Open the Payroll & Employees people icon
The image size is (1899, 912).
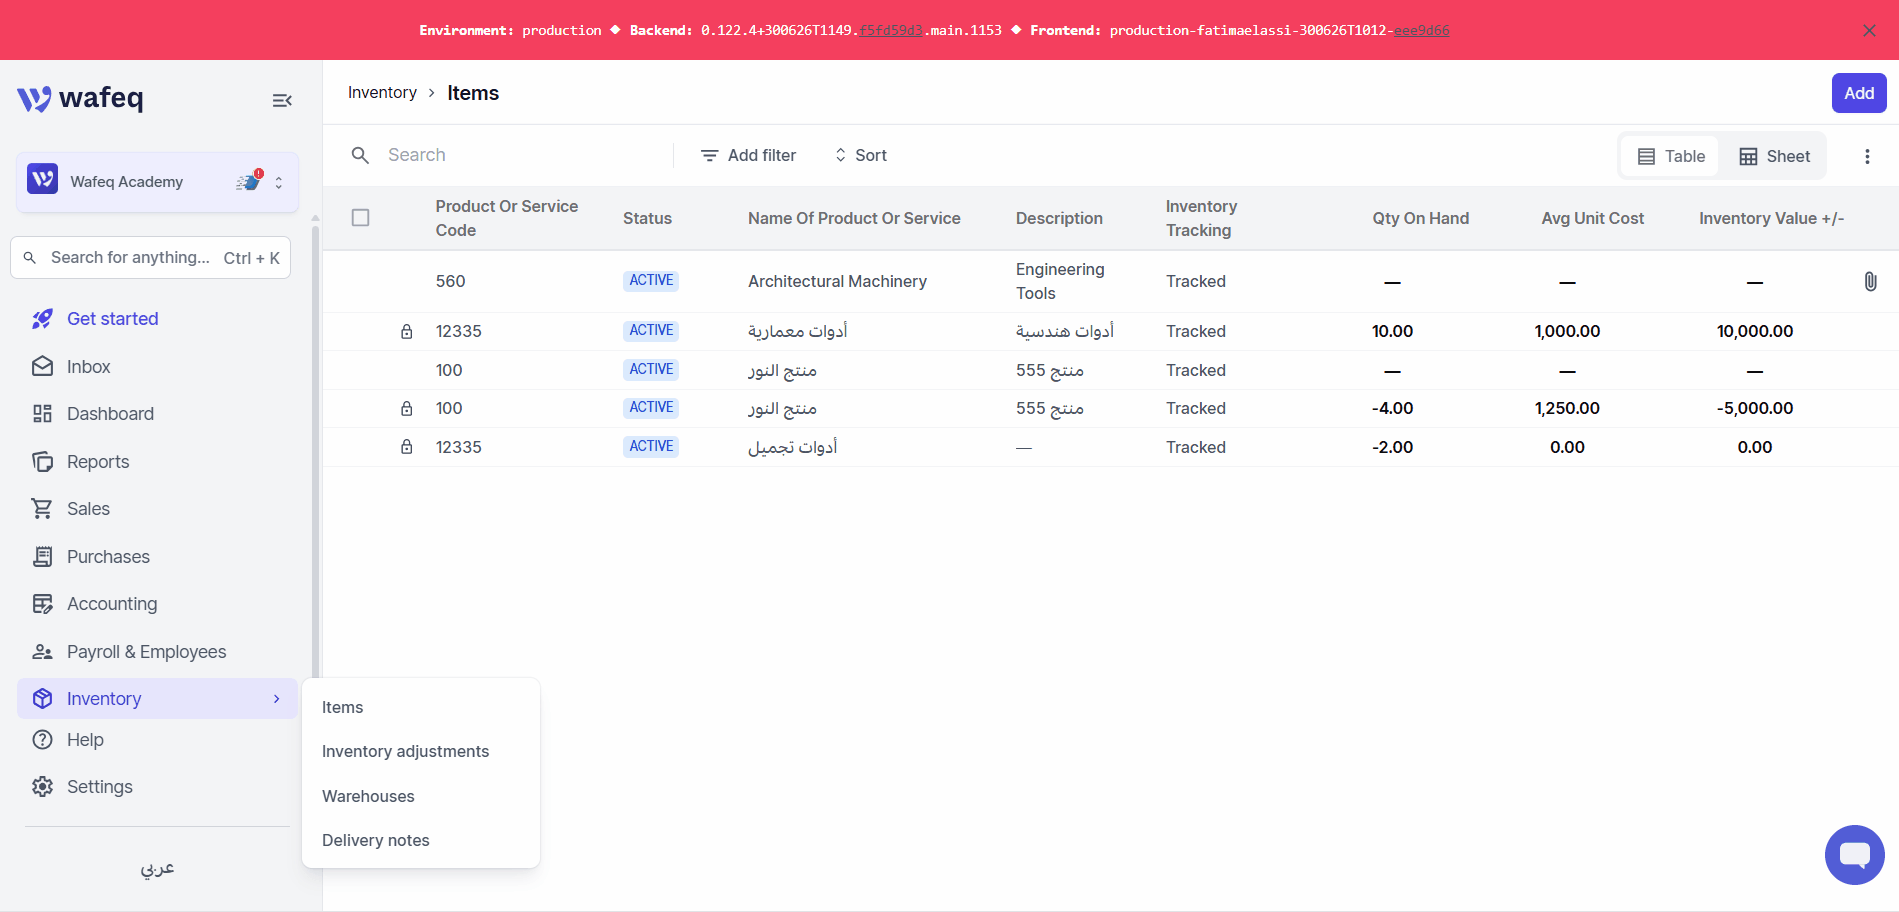tap(42, 652)
